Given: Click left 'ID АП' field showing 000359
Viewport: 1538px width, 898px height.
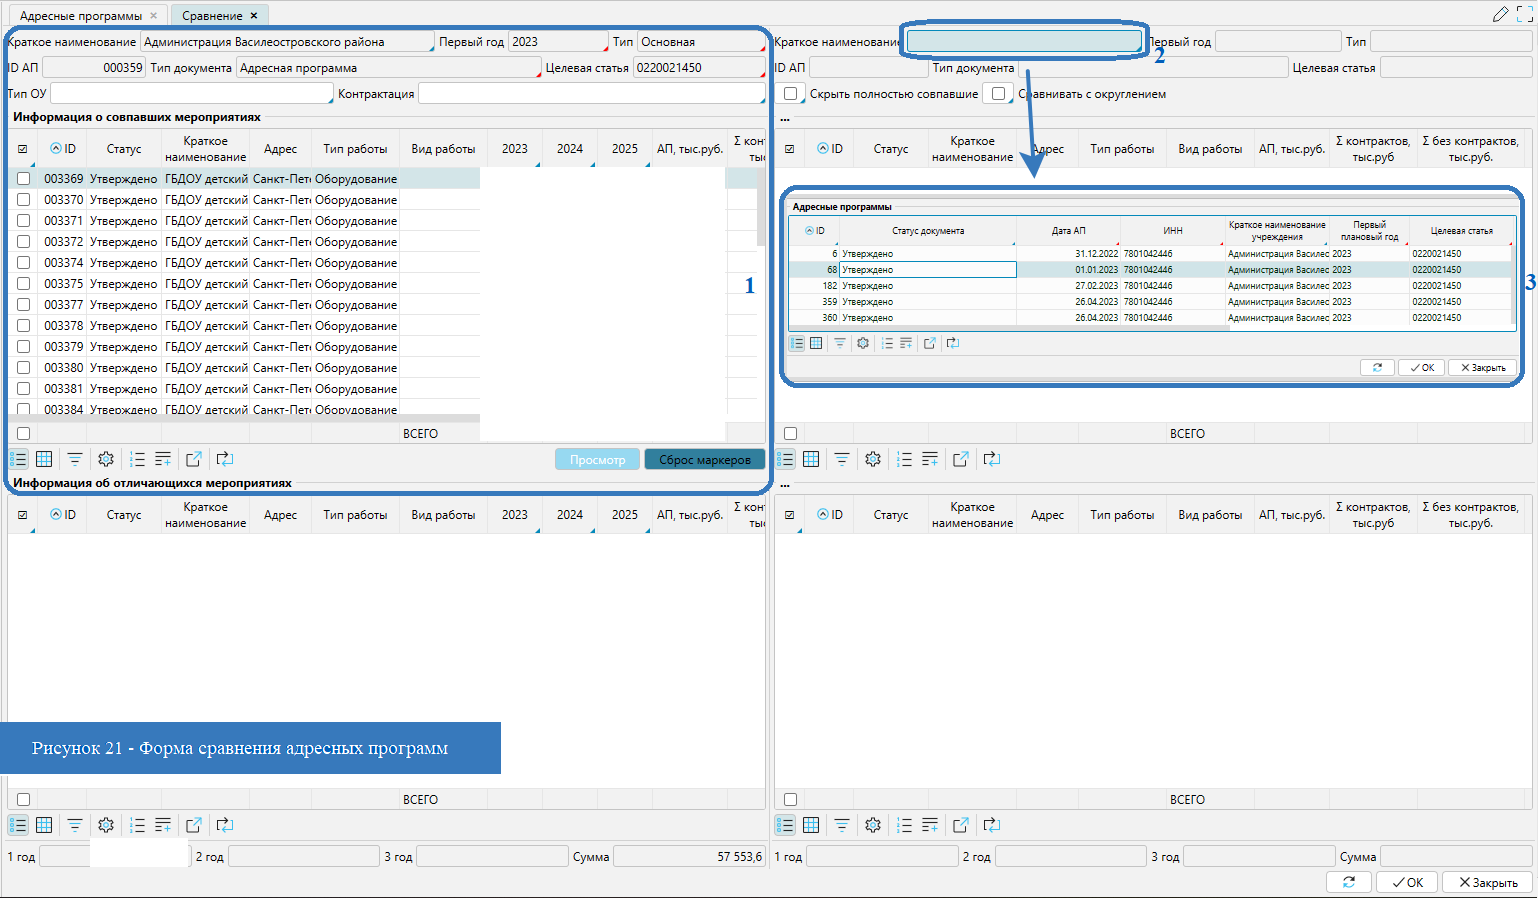Looking at the screenshot, I should (x=95, y=68).
